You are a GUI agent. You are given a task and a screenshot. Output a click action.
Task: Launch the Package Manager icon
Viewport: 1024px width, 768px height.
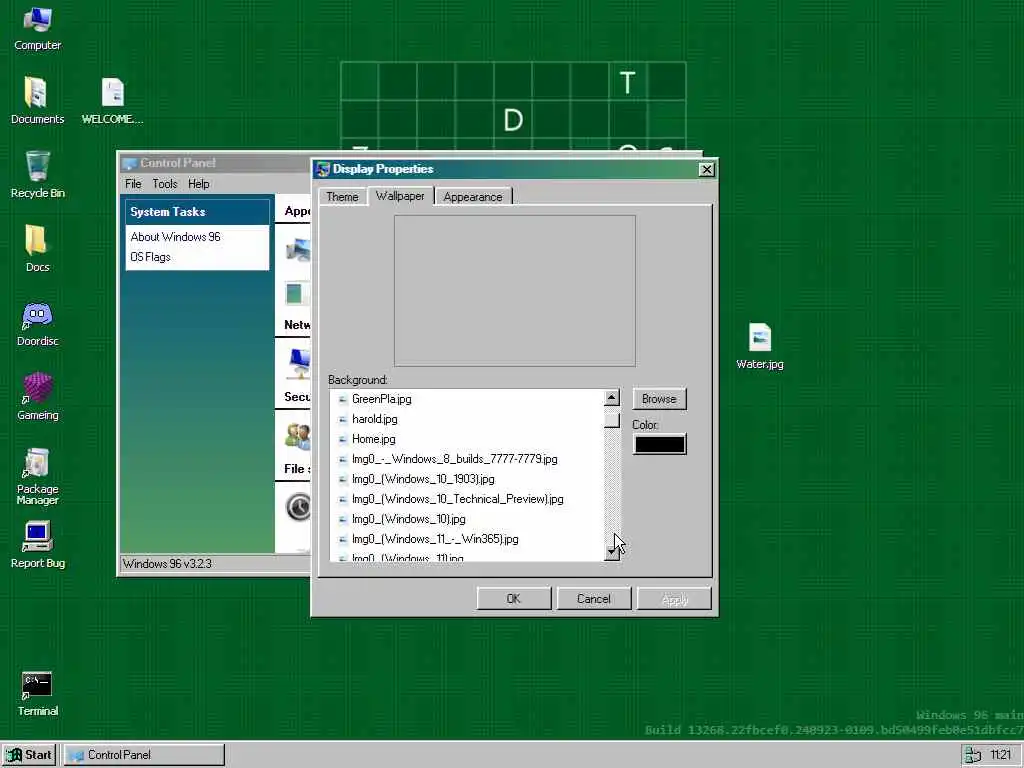pos(37,476)
